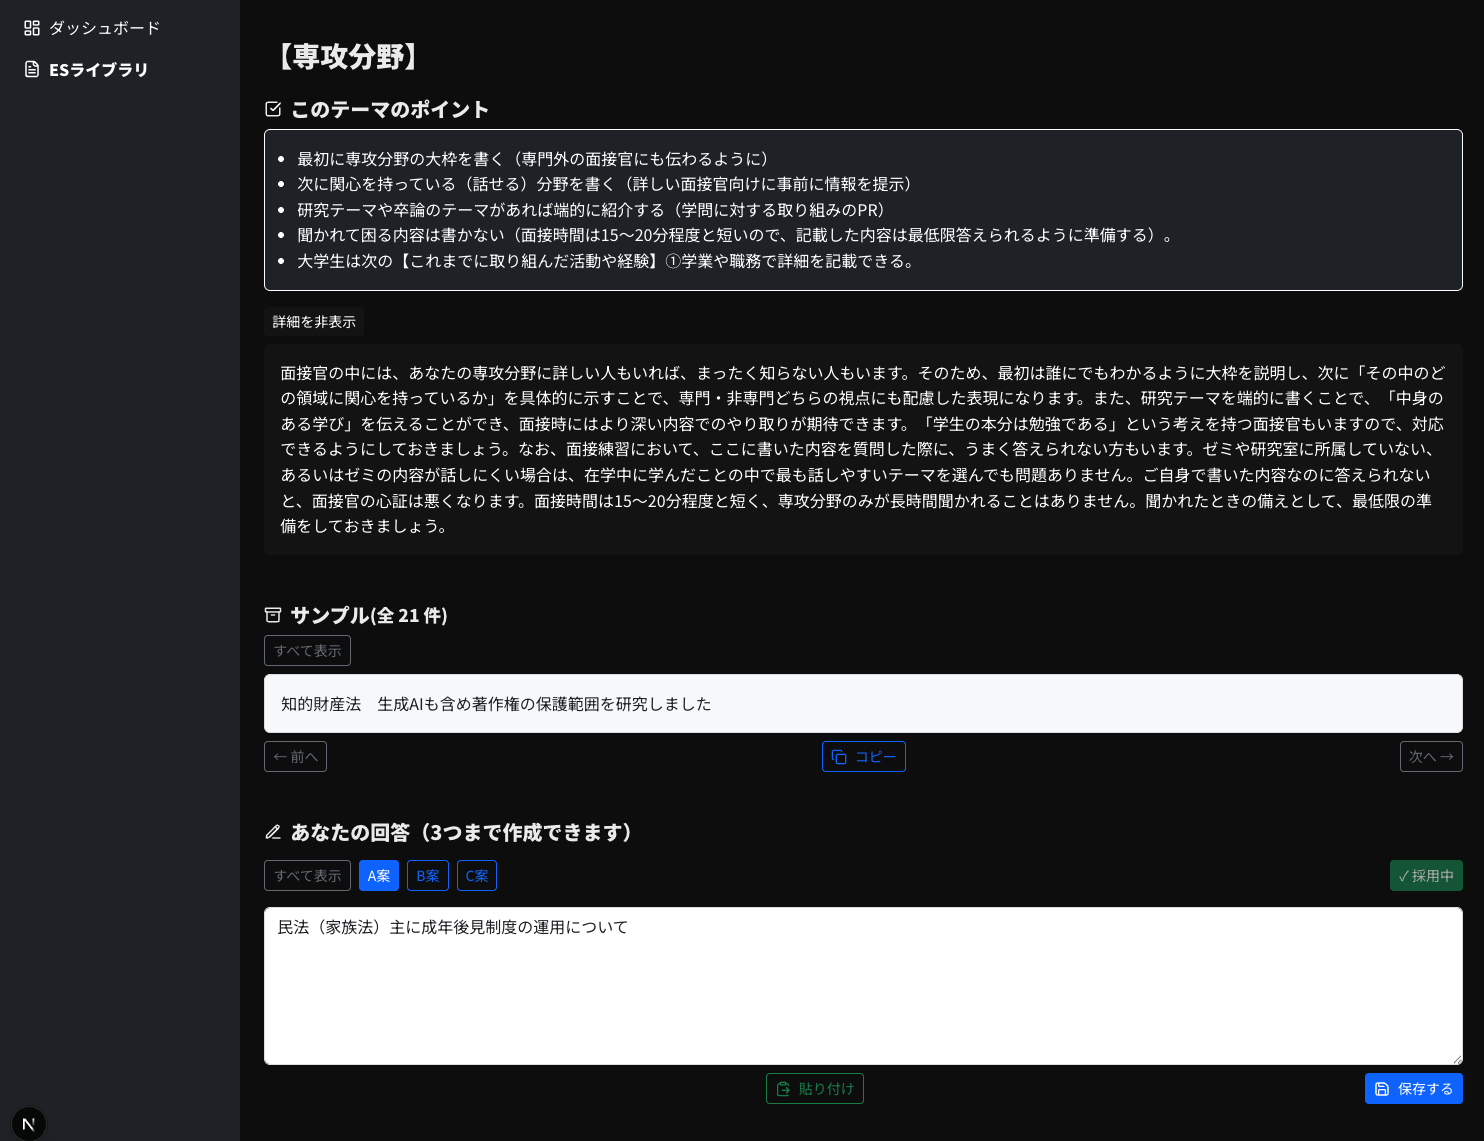Expand all samples with すべて表示

(x=307, y=651)
